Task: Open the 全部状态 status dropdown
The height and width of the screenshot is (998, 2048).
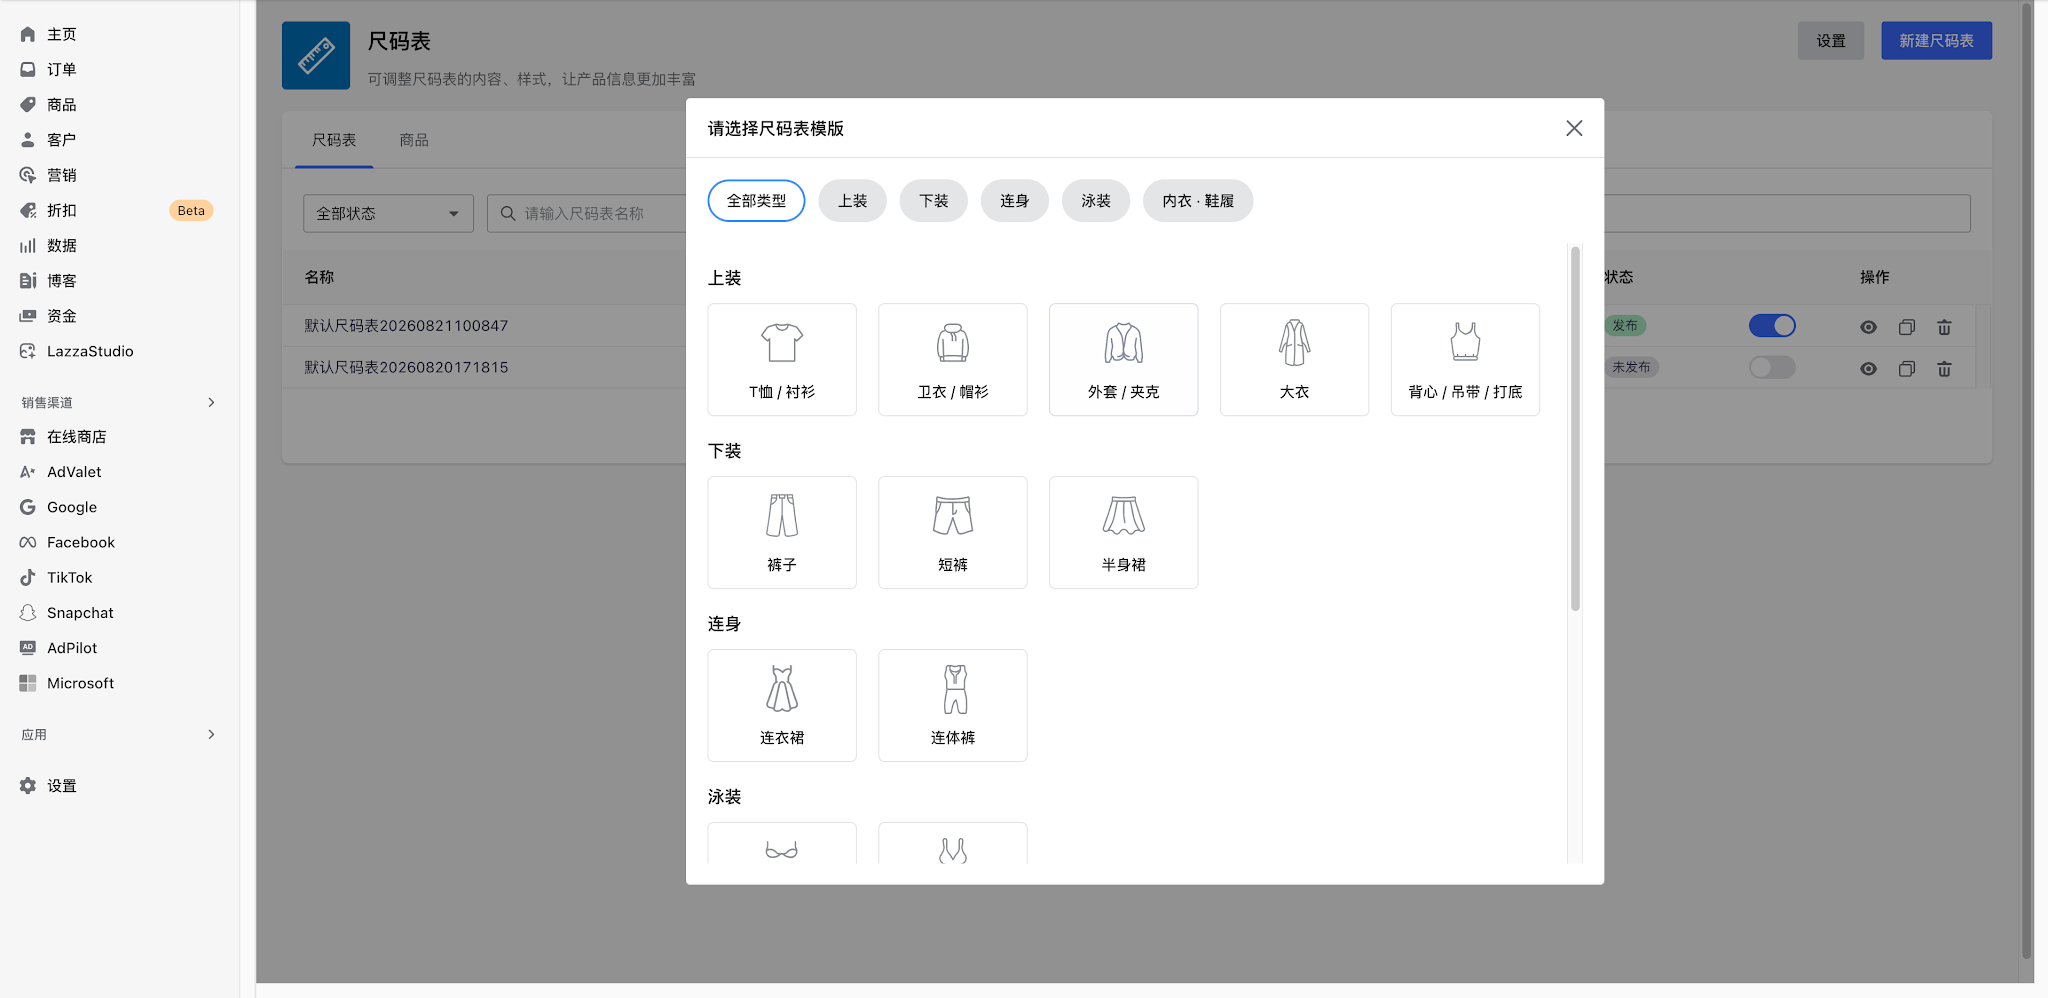Action: coord(388,213)
